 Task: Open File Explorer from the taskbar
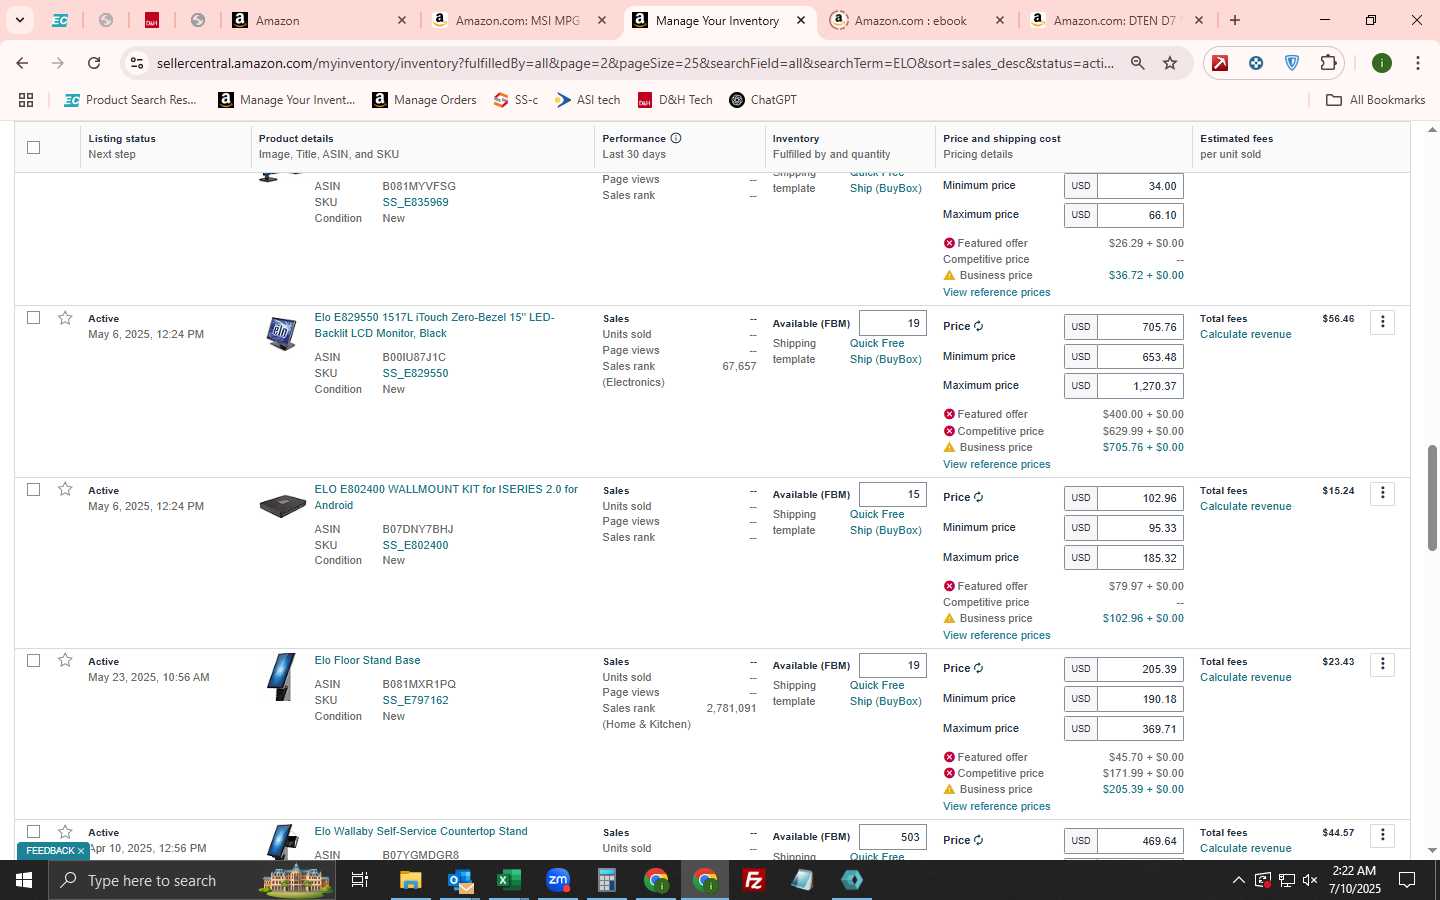pyautogui.click(x=411, y=880)
